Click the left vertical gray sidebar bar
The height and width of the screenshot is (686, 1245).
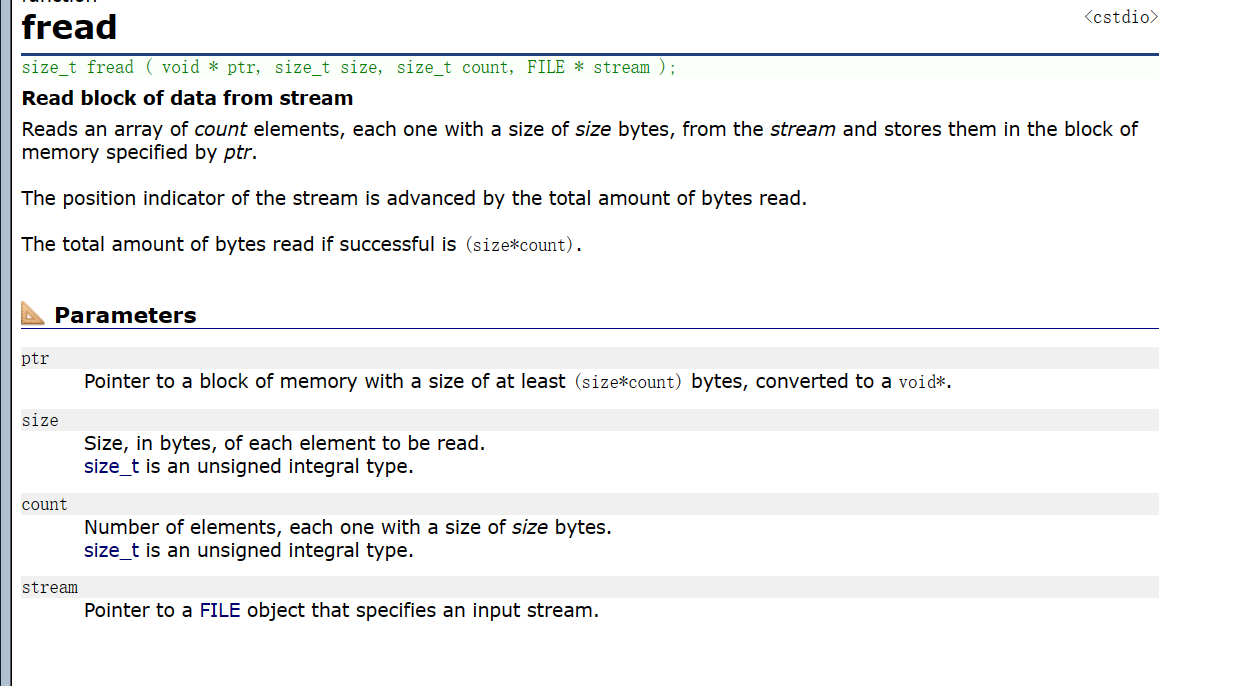tap(5, 343)
